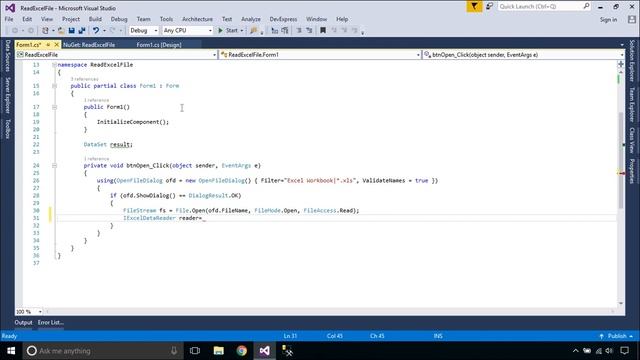The width and height of the screenshot is (640, 360).
Task: Switch to the NuGet: ReadExcelFile tab
Action: 89,45
